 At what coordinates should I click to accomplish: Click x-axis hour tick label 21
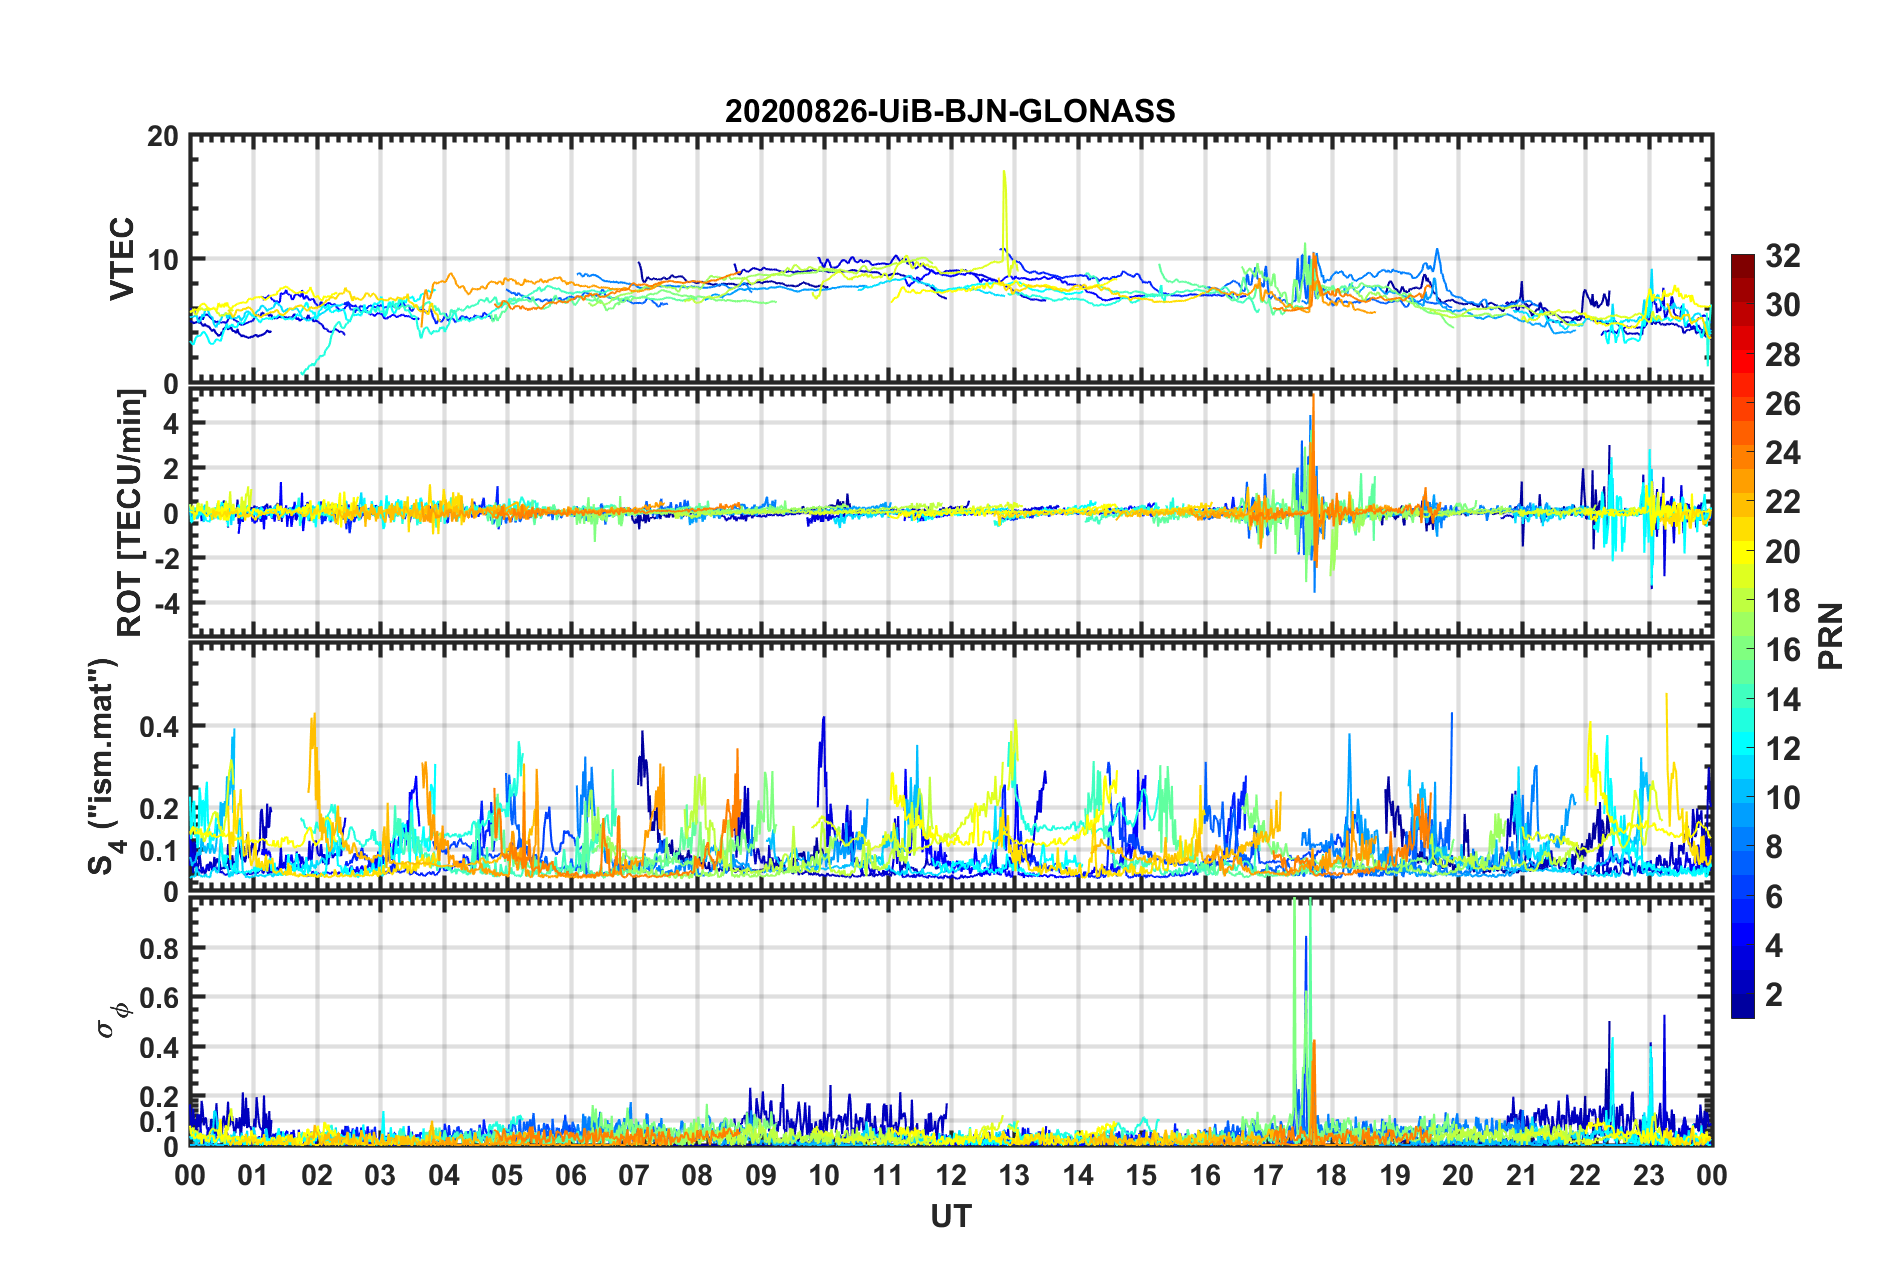pyautogui.click(x=1522, y=1175)
